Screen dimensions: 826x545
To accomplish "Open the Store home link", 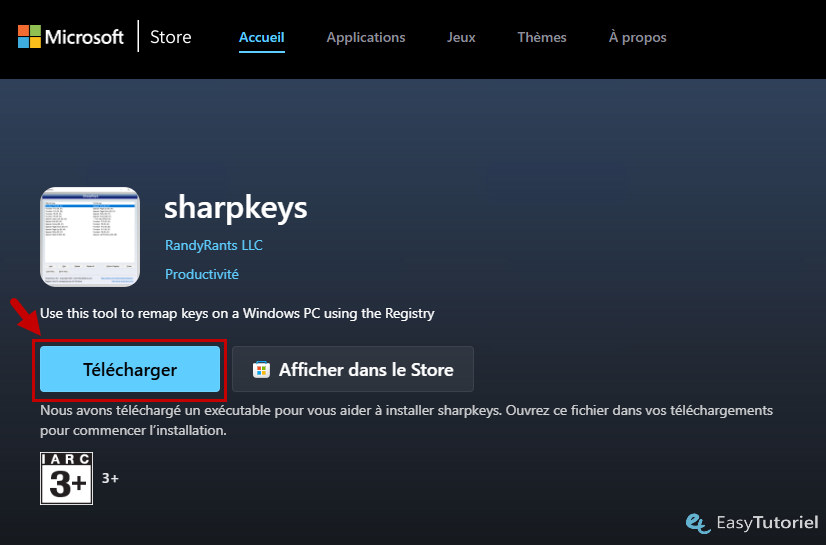I will [x=170, y=37].
